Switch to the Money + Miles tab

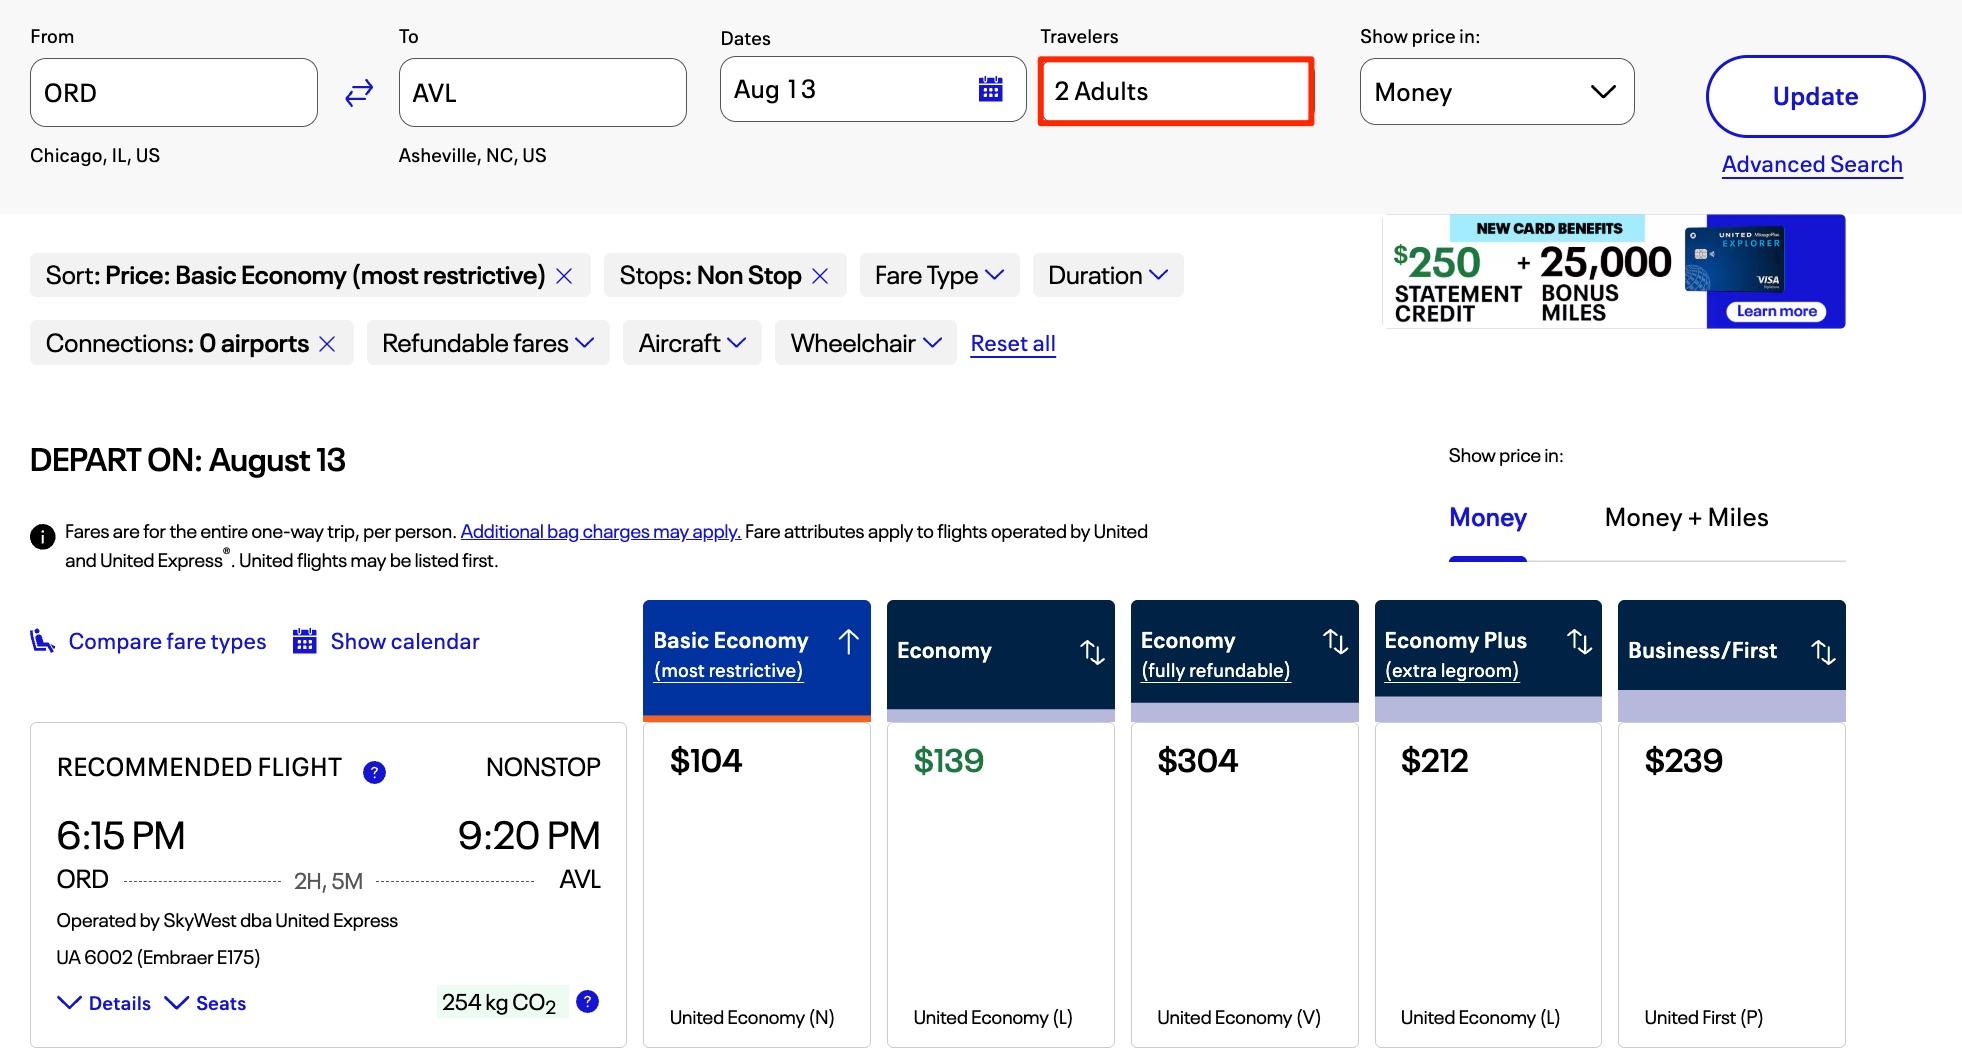click(x=1686, y=518)
